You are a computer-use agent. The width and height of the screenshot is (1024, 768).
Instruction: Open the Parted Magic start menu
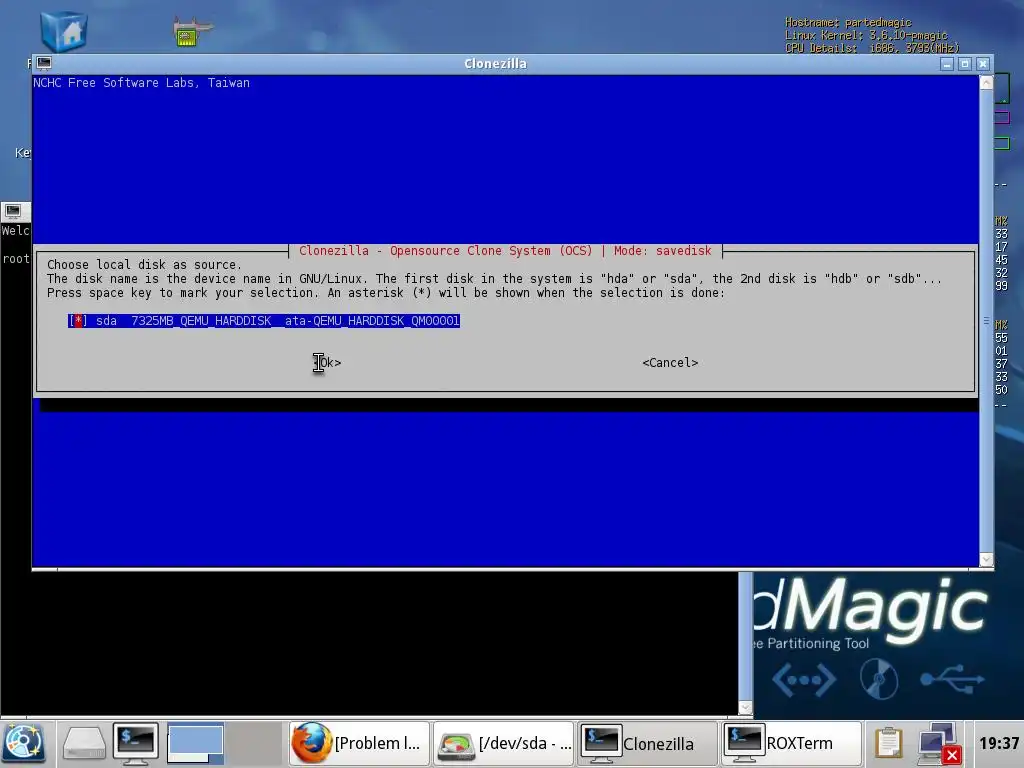pyautogui.click(x=24, y=743)
